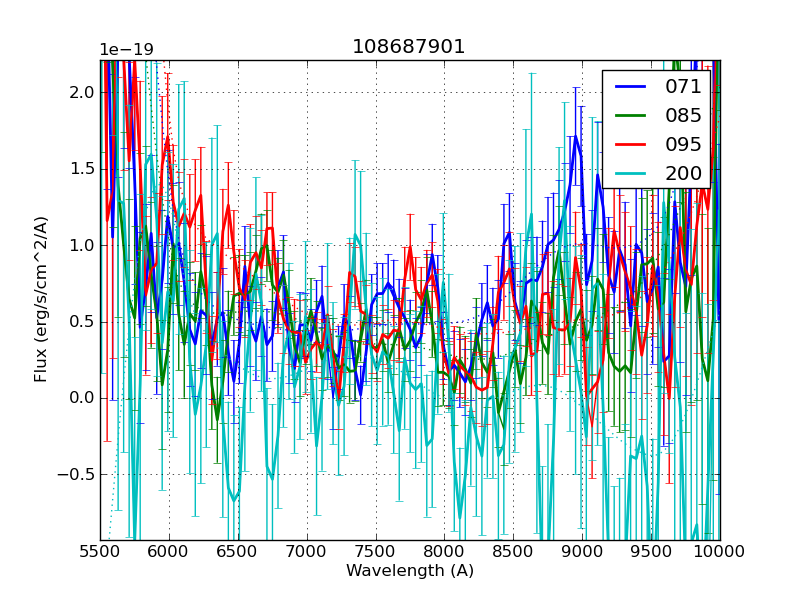
Task: Click the 0.0 y-axis tick label
Action: [x=81, y=398]
